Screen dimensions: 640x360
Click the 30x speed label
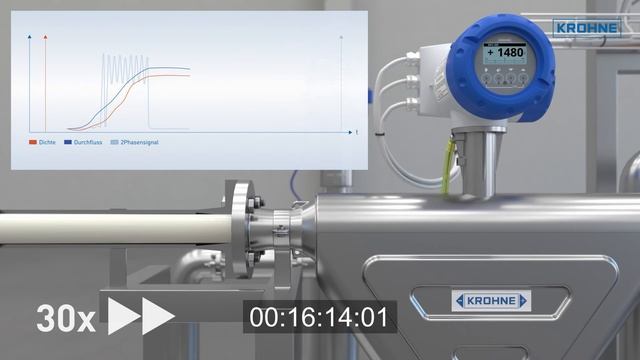(66, 318)
